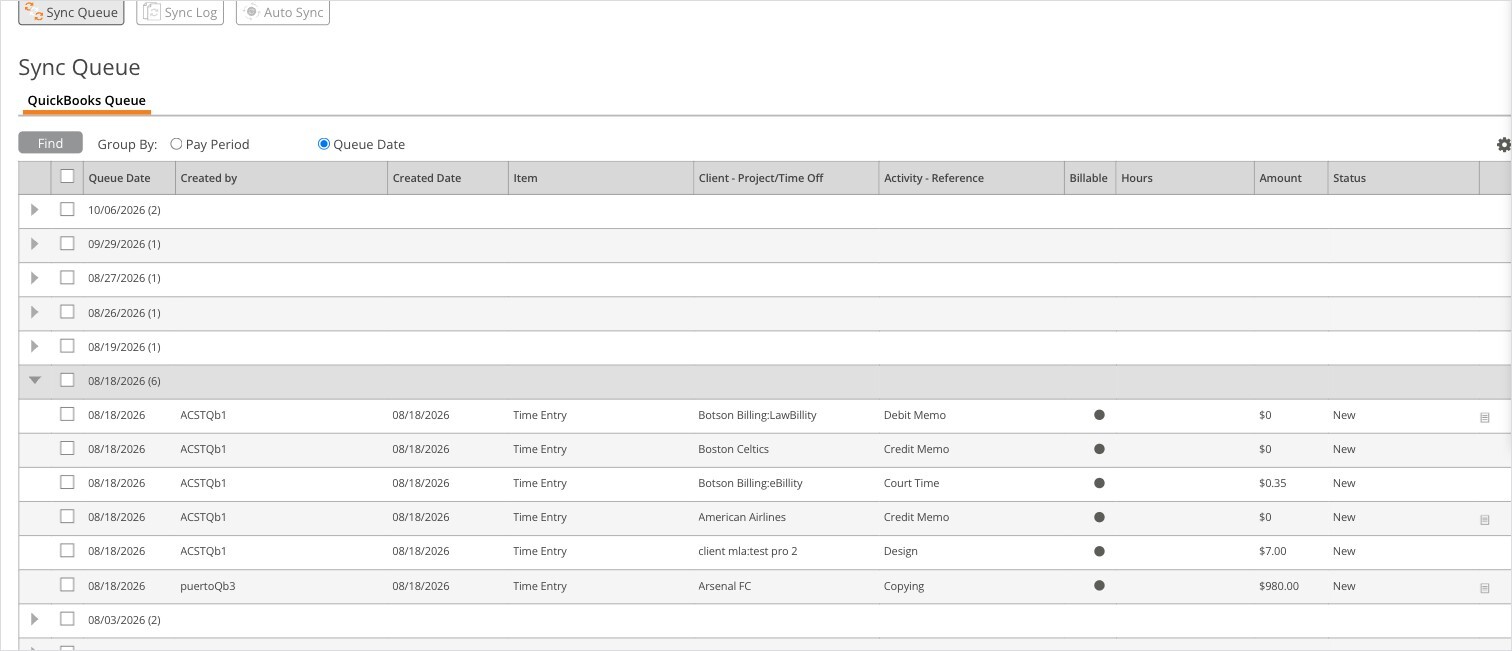Group by Pay Period radio option

click(x=176, y=144)
